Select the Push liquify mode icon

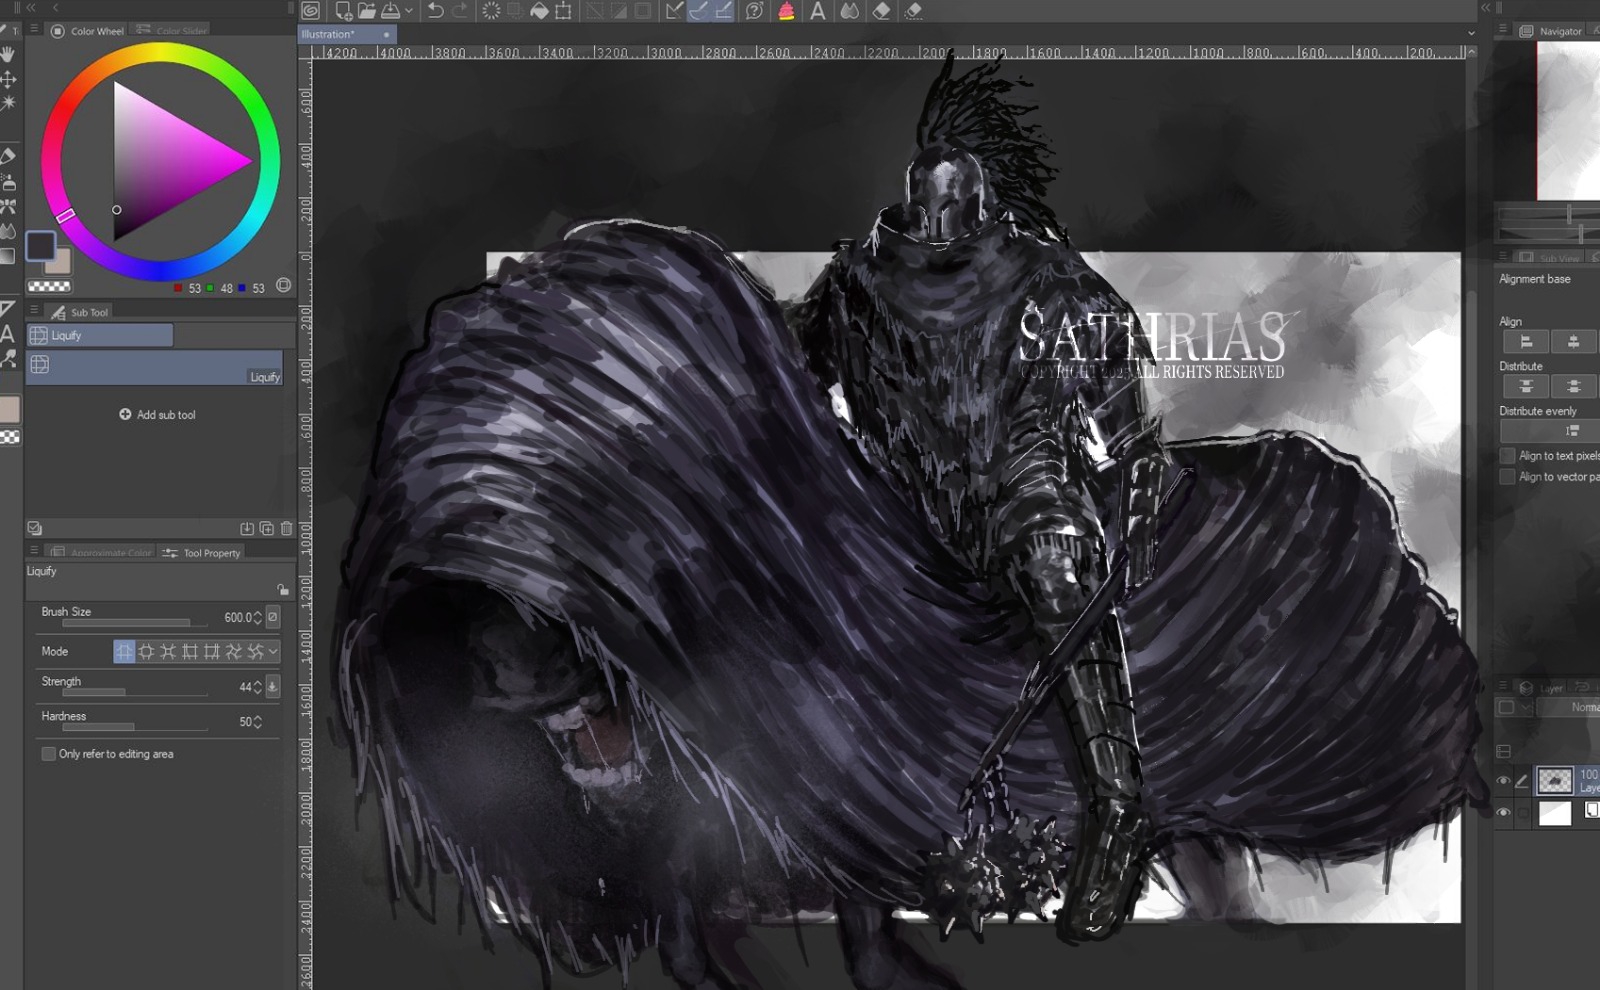(124, 652)
